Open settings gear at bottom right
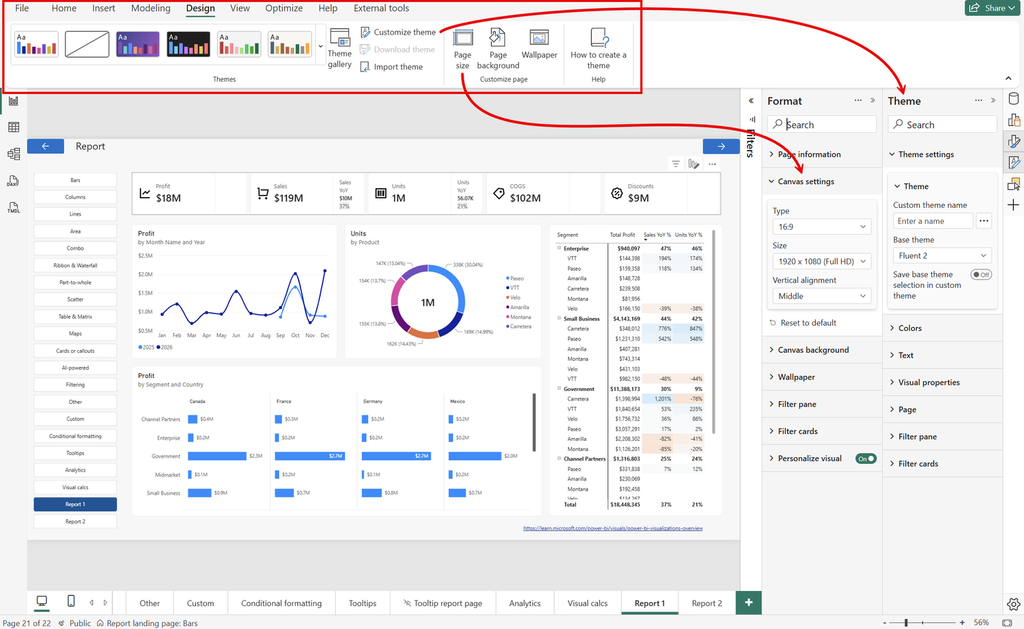This screenshot has width=1024, height=629. [x=1013, y=604]
